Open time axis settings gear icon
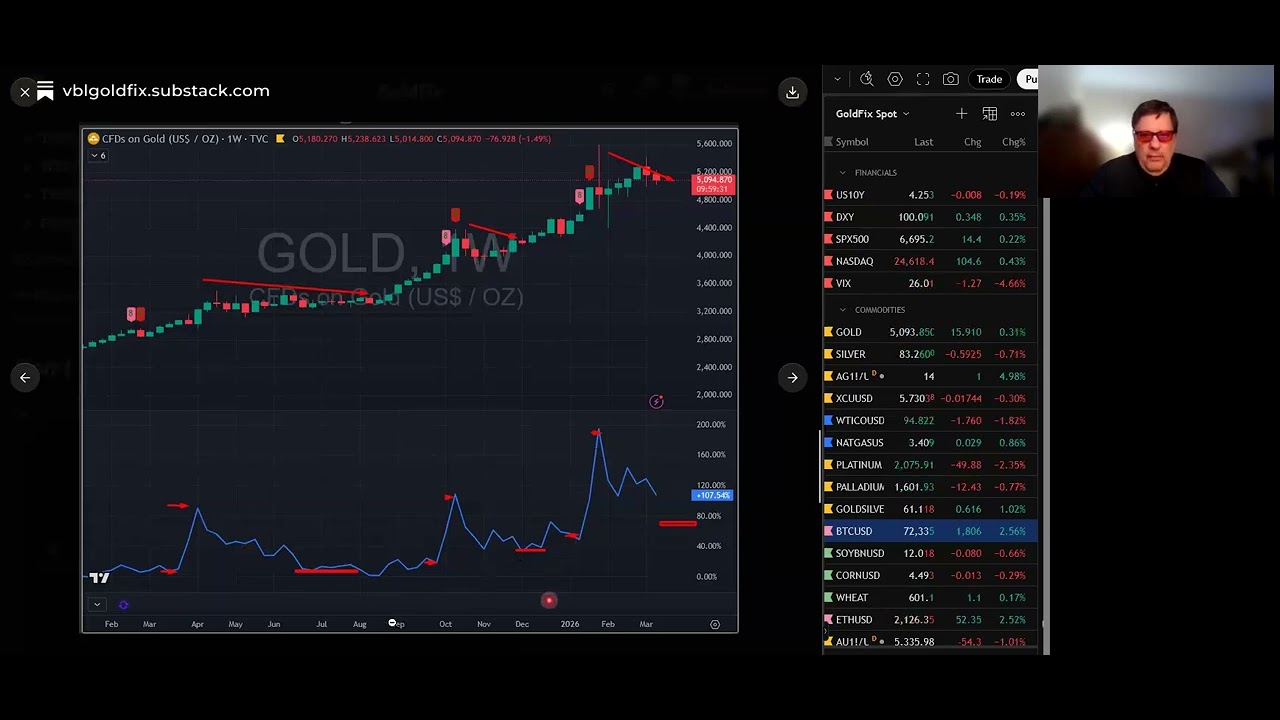Screen dimensions: 1280x720 tap(715, 624)
